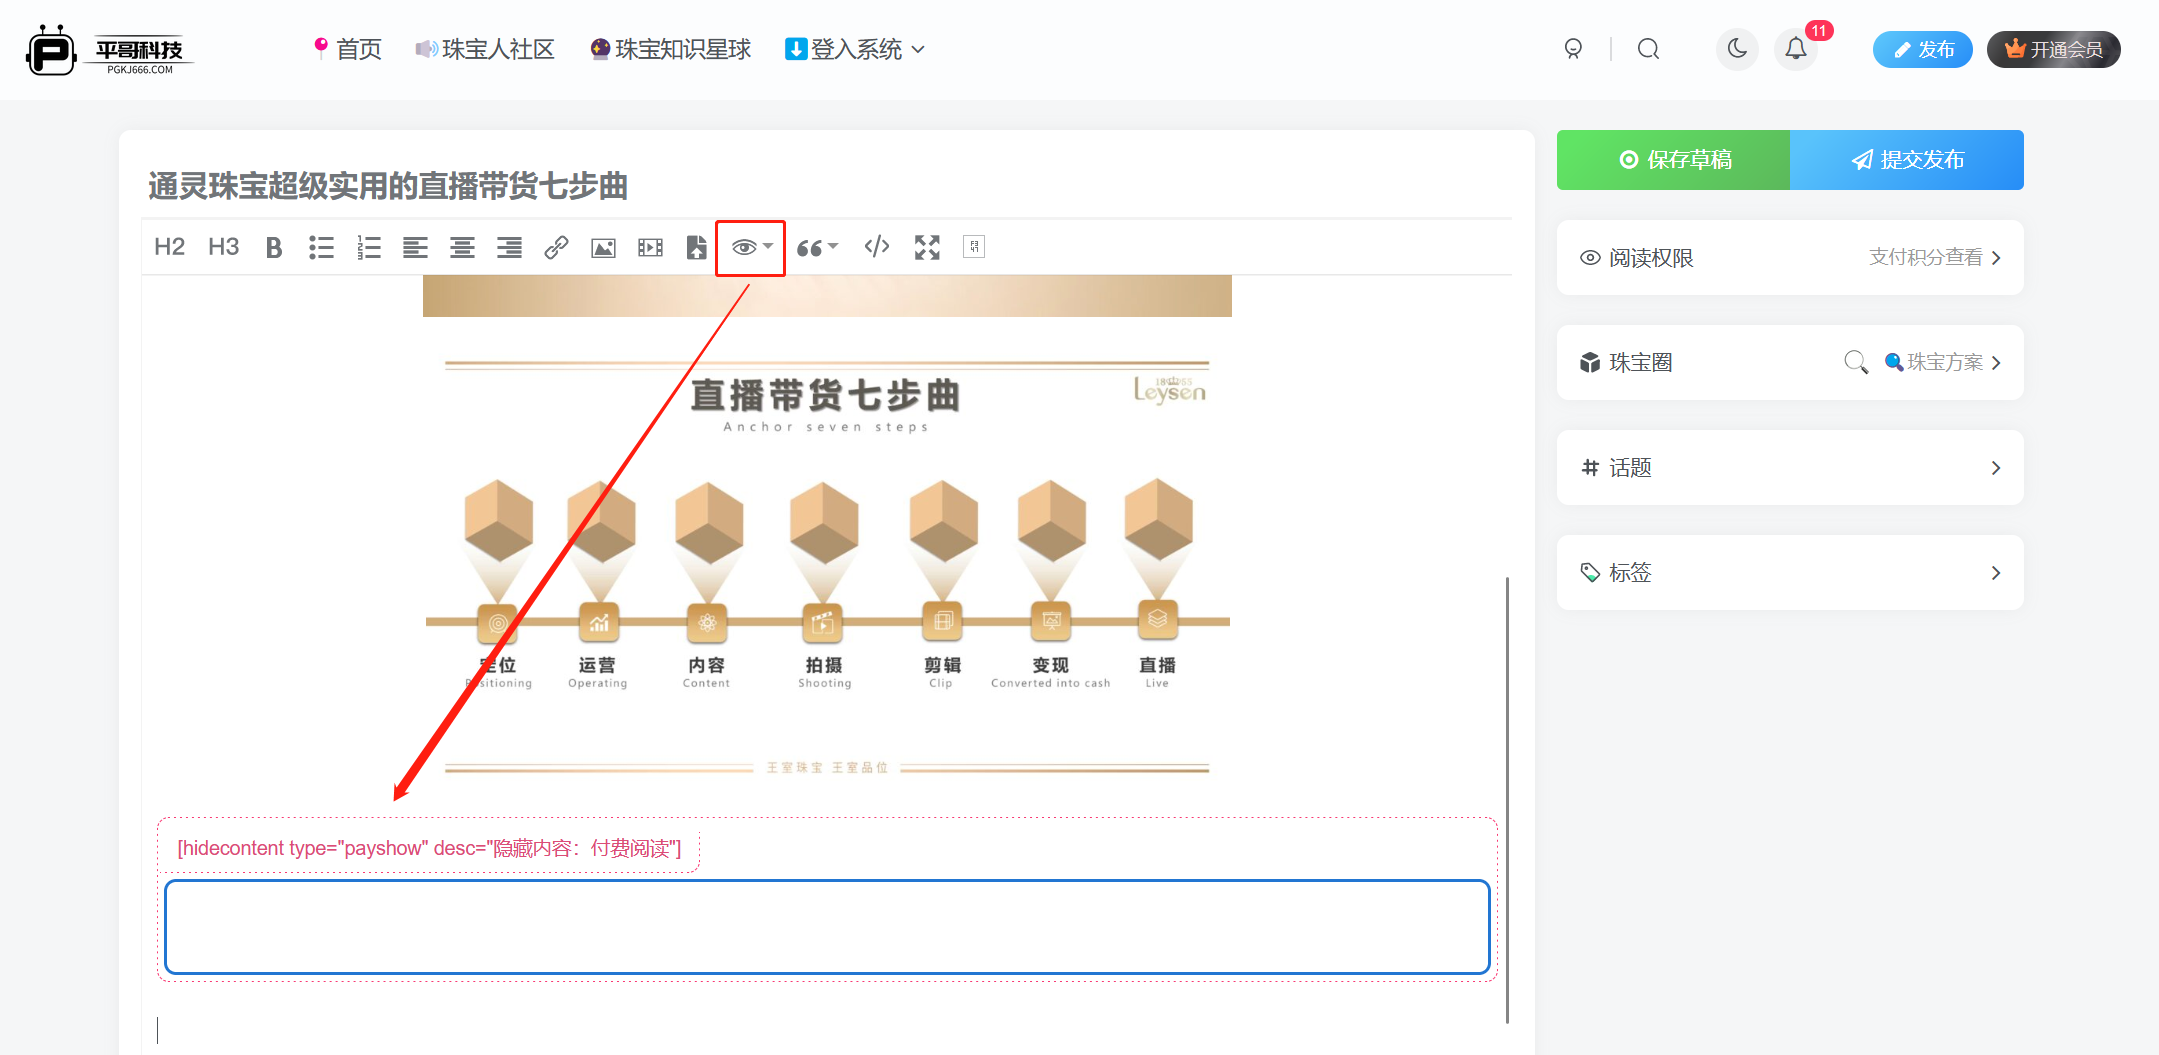Select the file upload icon
2159x1055 pixels.
(x=696, y=247)
